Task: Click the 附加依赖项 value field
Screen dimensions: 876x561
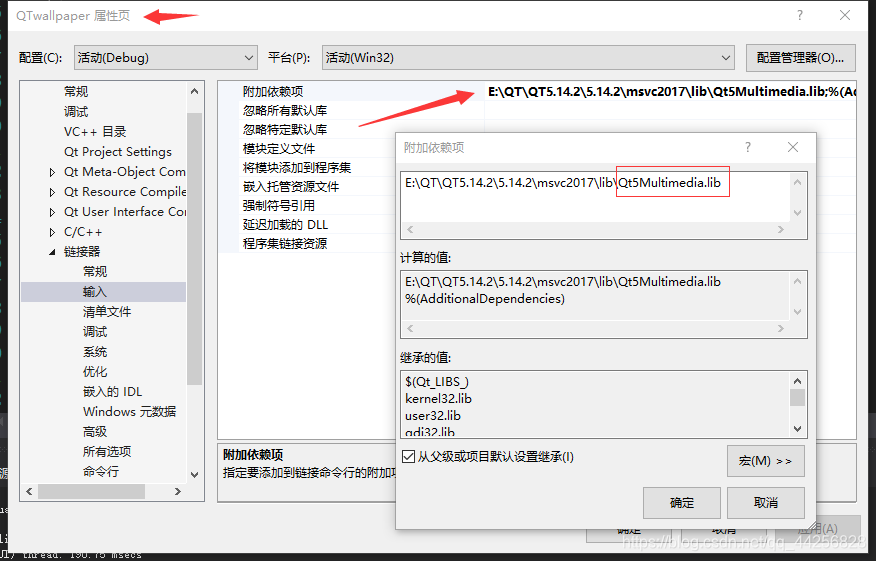Action: click(x=670, y=92)
